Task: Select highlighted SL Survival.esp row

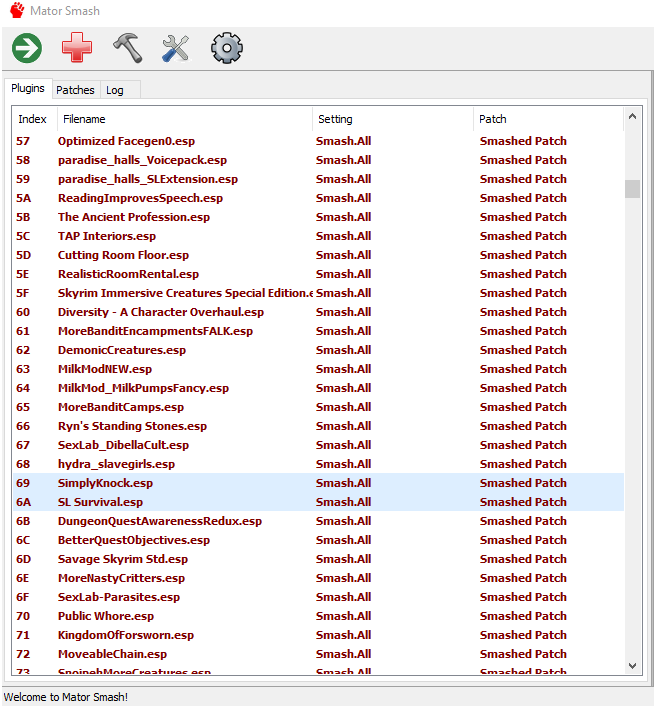Action: click(318, 502)
